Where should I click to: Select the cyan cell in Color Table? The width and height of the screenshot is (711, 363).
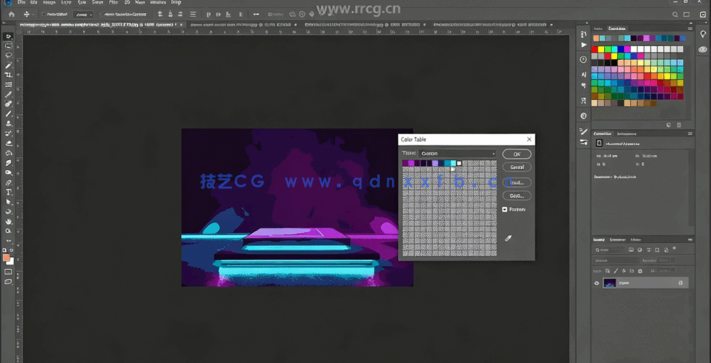point(453,163)
